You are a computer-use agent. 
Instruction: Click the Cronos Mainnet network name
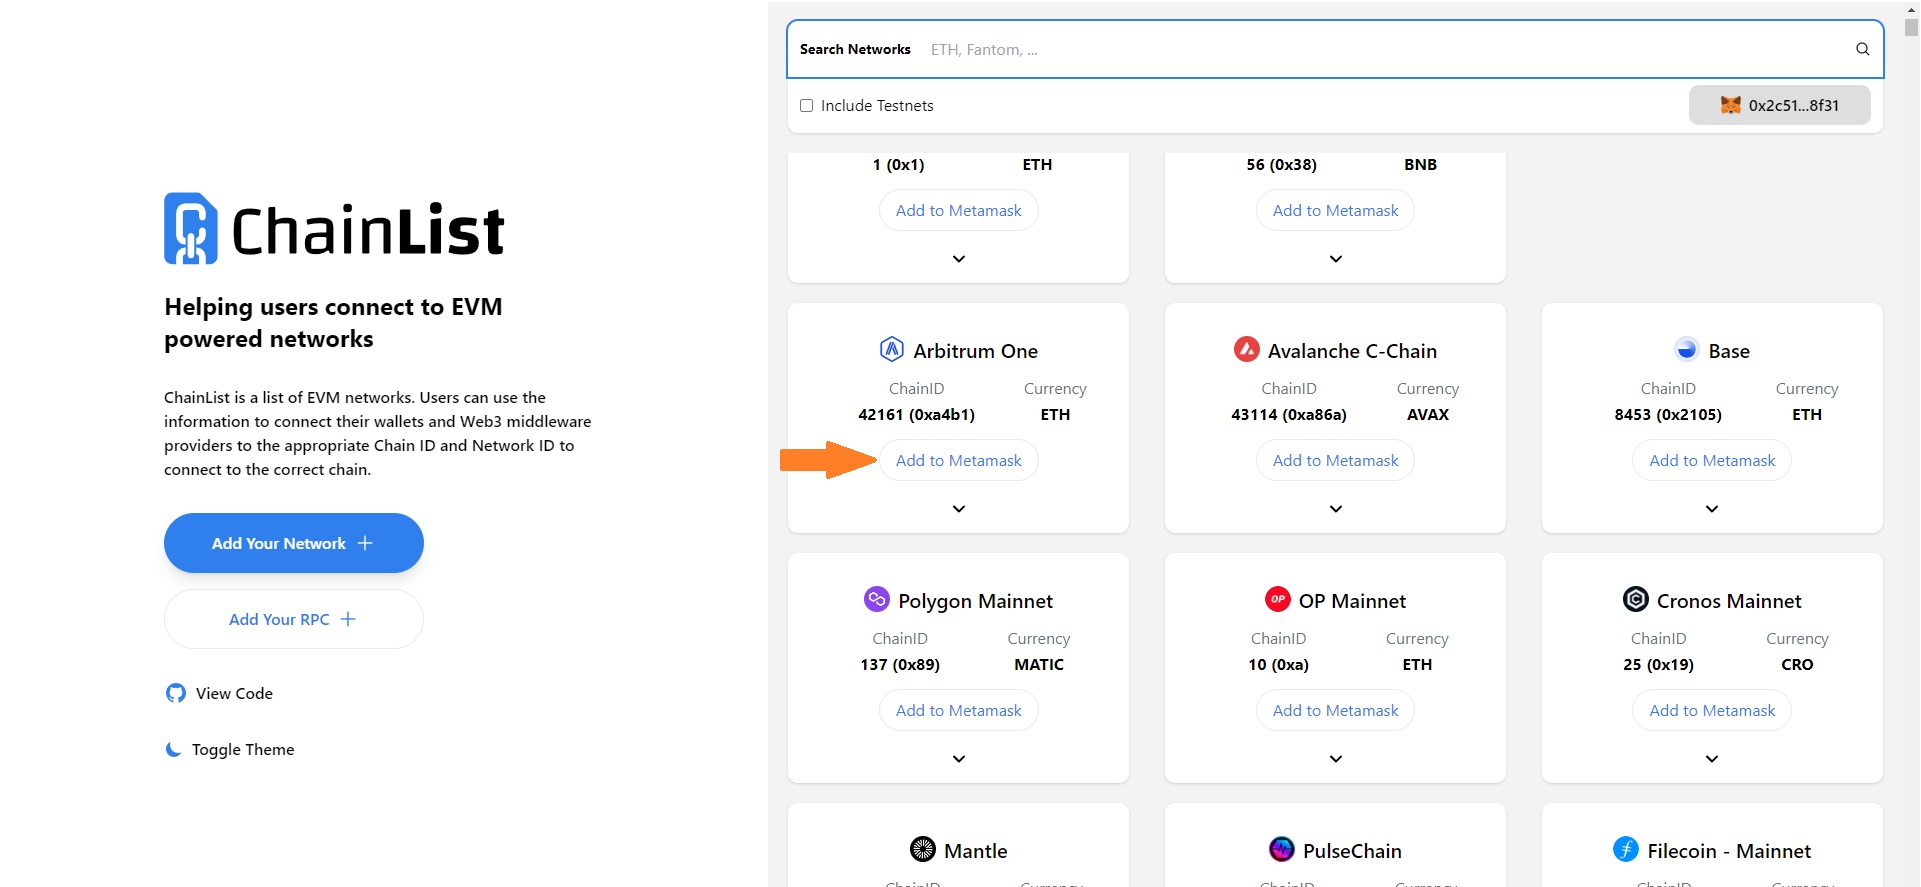tap(1729, 601)
